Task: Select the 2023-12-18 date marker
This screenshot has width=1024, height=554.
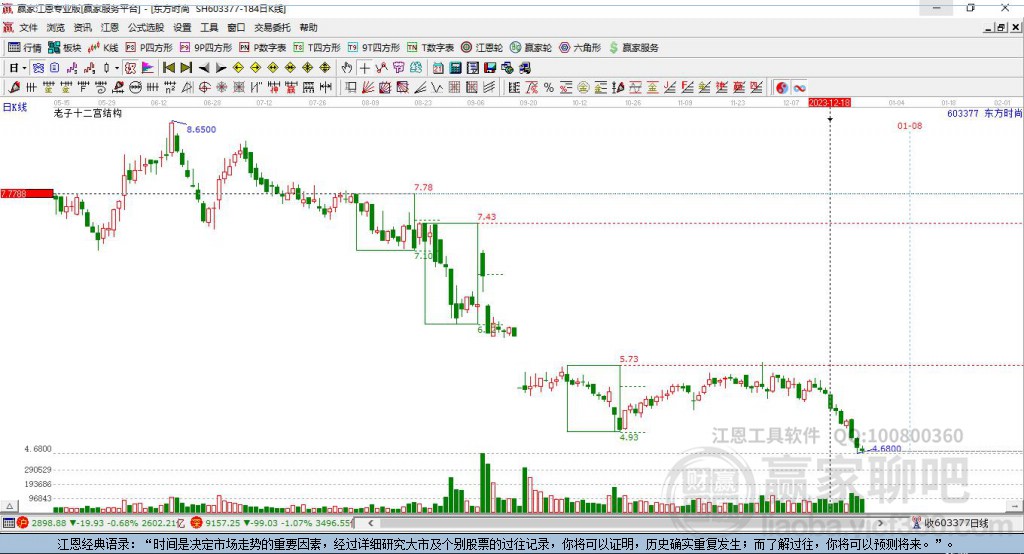Action: pos(829,103)
